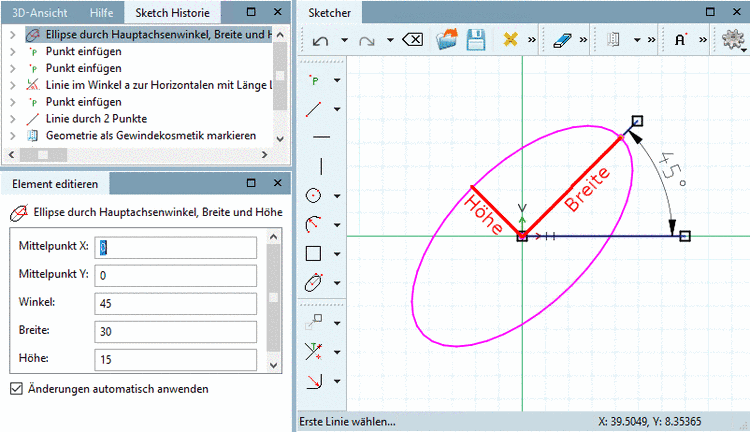Select the Sketcher tab
Screen dimensions: 750x432
330,13
